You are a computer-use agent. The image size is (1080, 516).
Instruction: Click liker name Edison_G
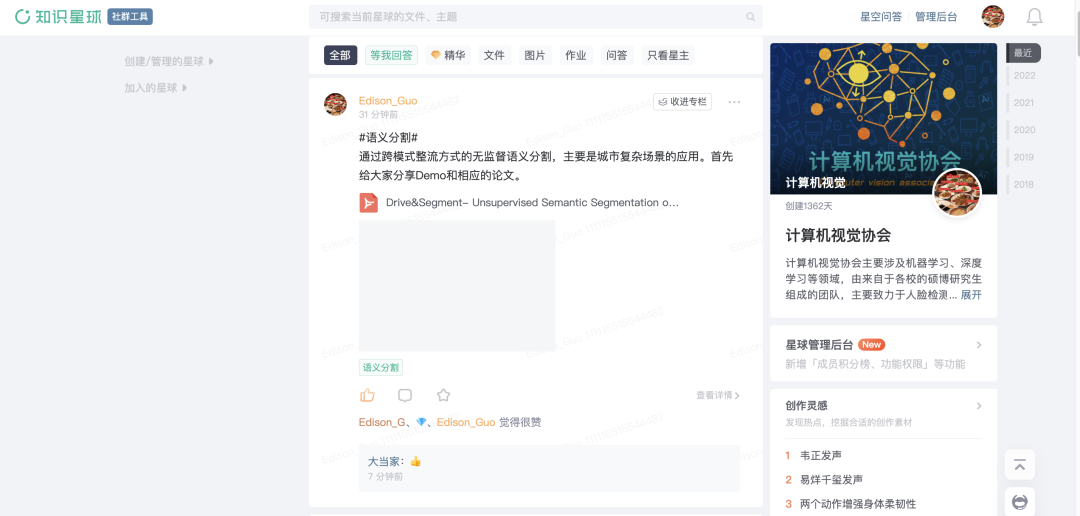382,422
